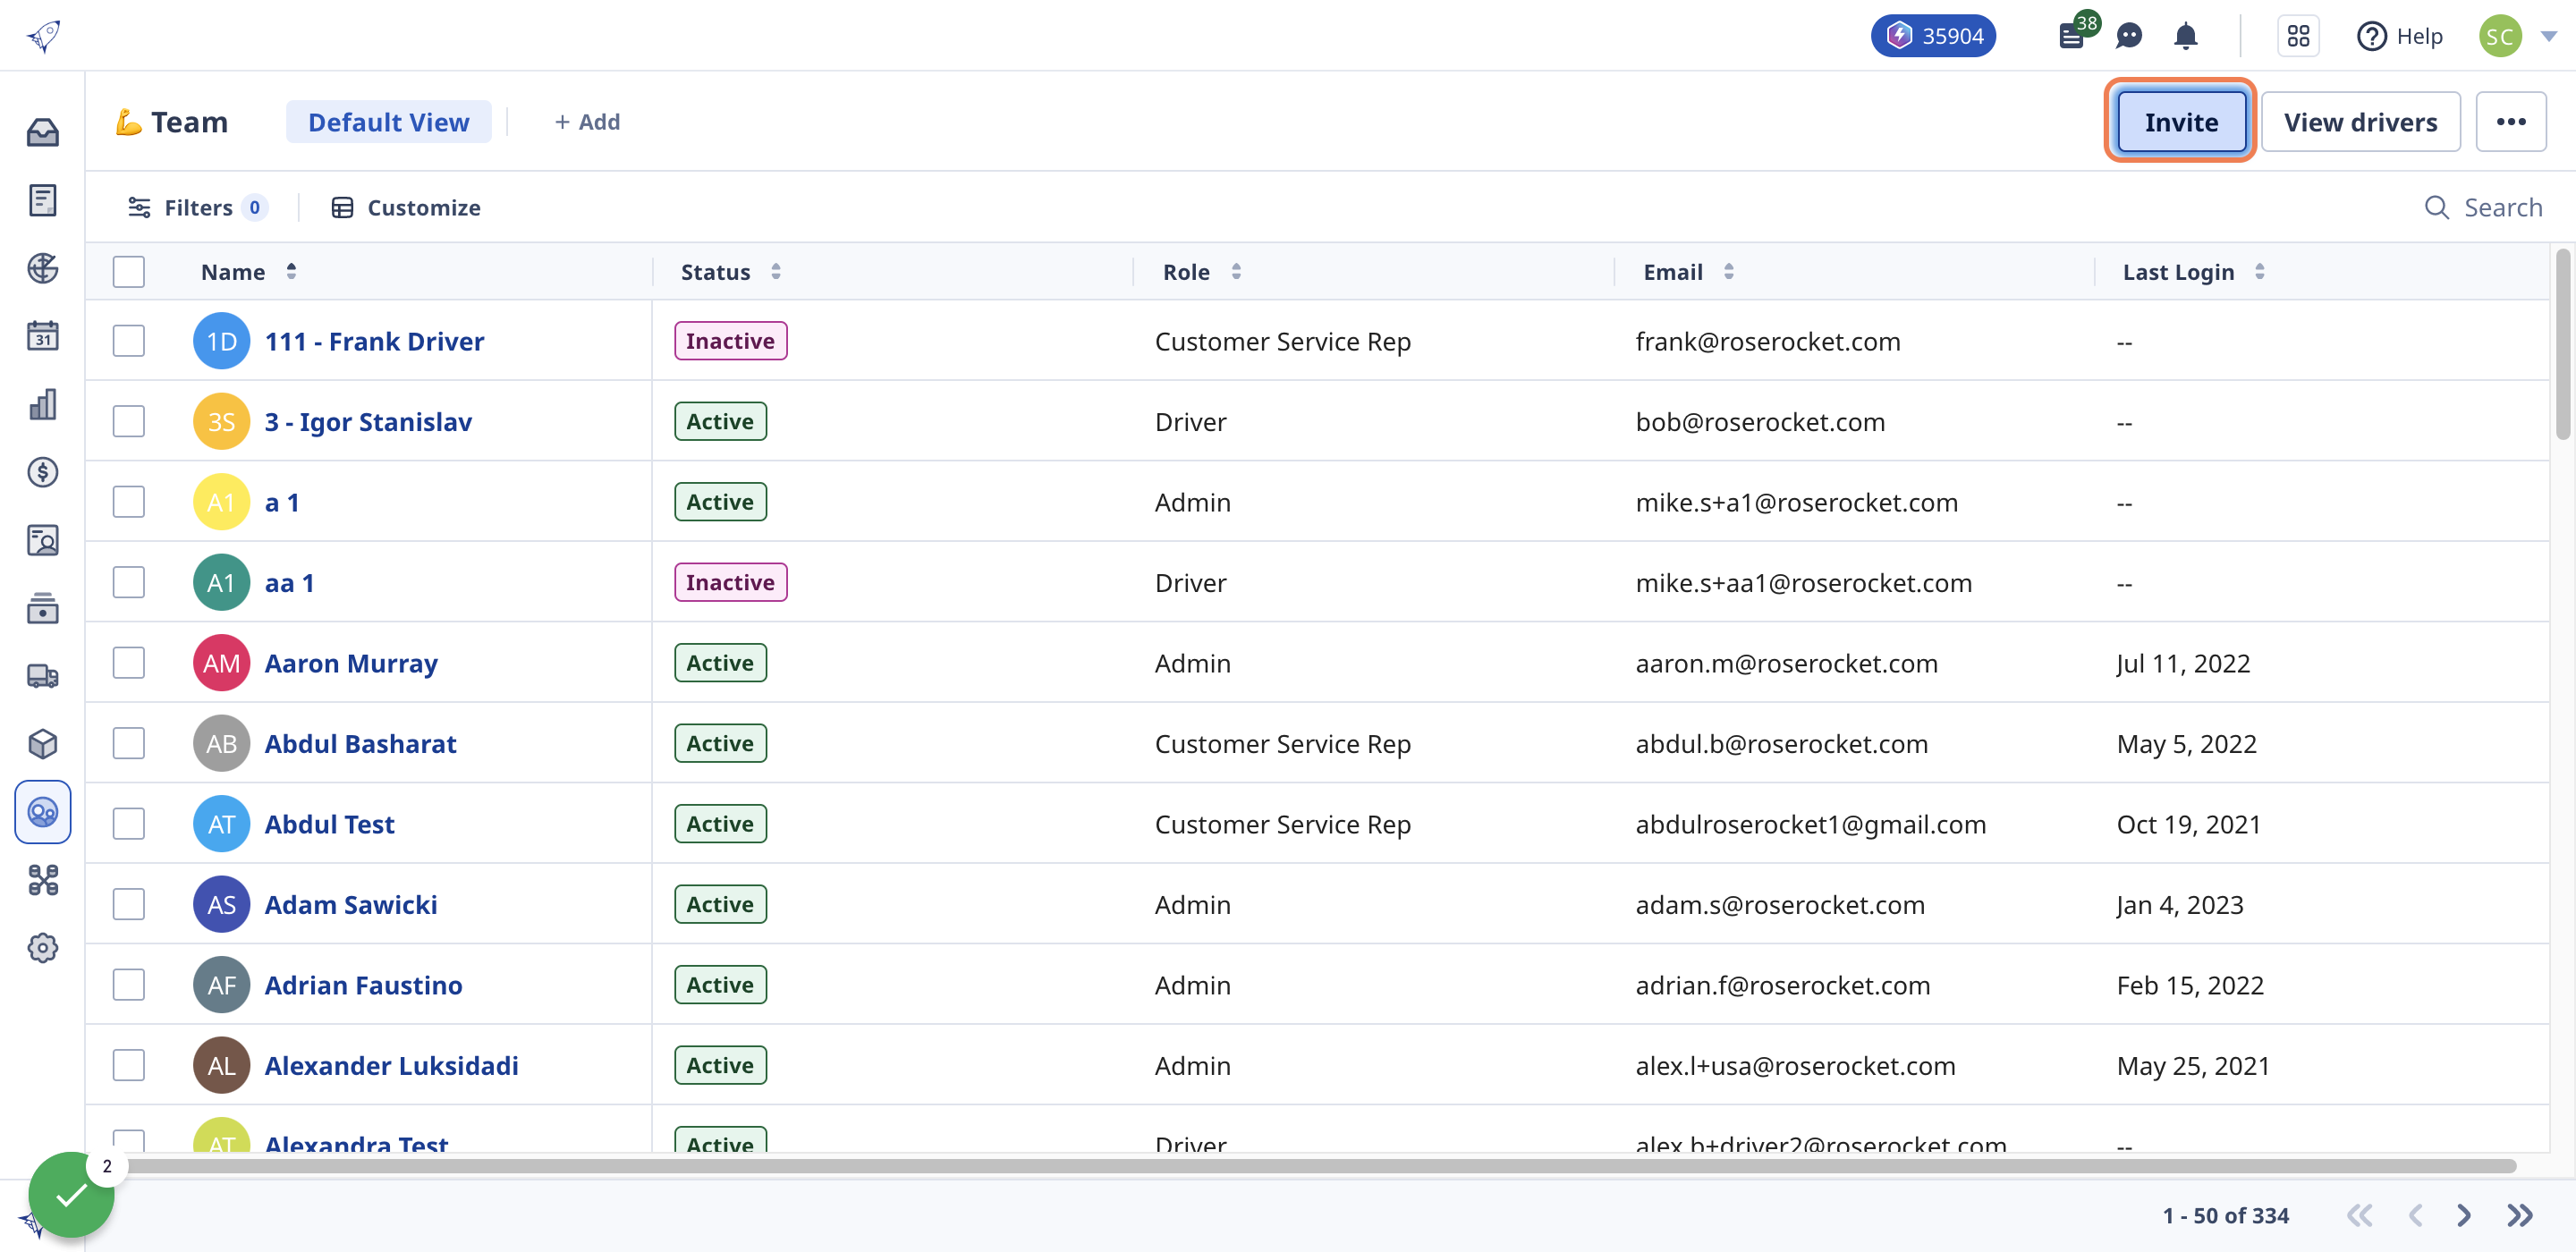Click the Team page title

pos(172,121)
